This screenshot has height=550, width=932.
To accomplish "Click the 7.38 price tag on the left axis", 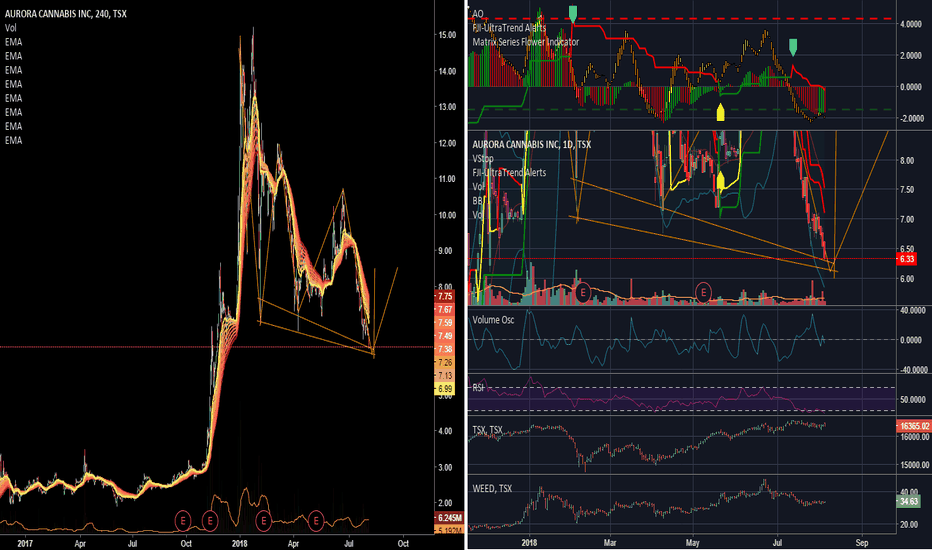I will point(445,350).
